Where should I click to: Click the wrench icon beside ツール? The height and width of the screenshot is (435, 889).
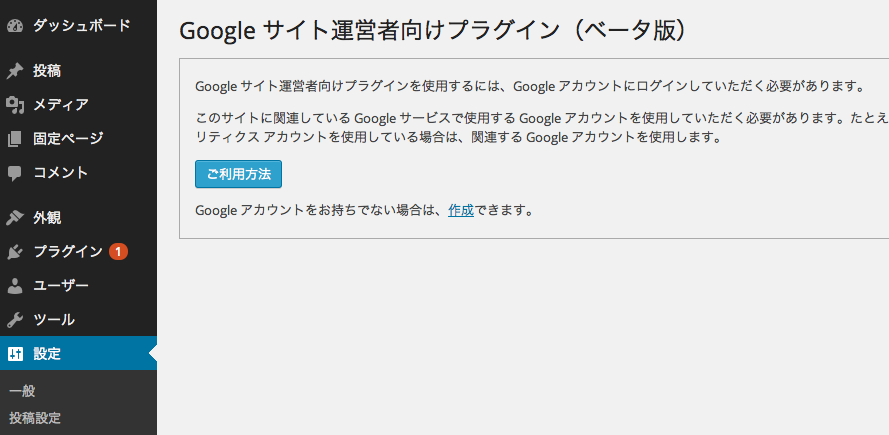[x=15, y=320]
